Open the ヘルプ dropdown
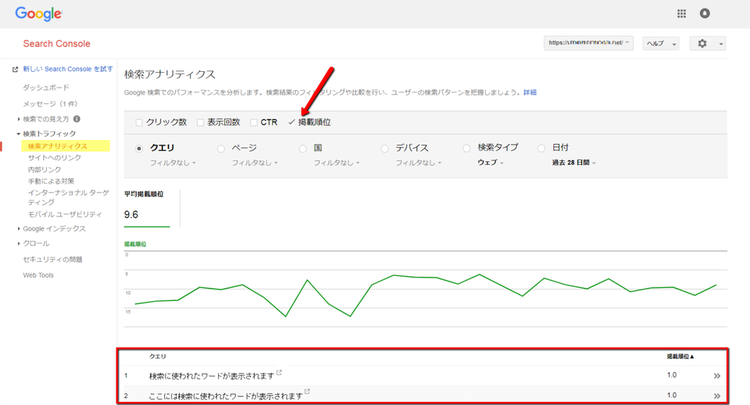 coord(661,44)
